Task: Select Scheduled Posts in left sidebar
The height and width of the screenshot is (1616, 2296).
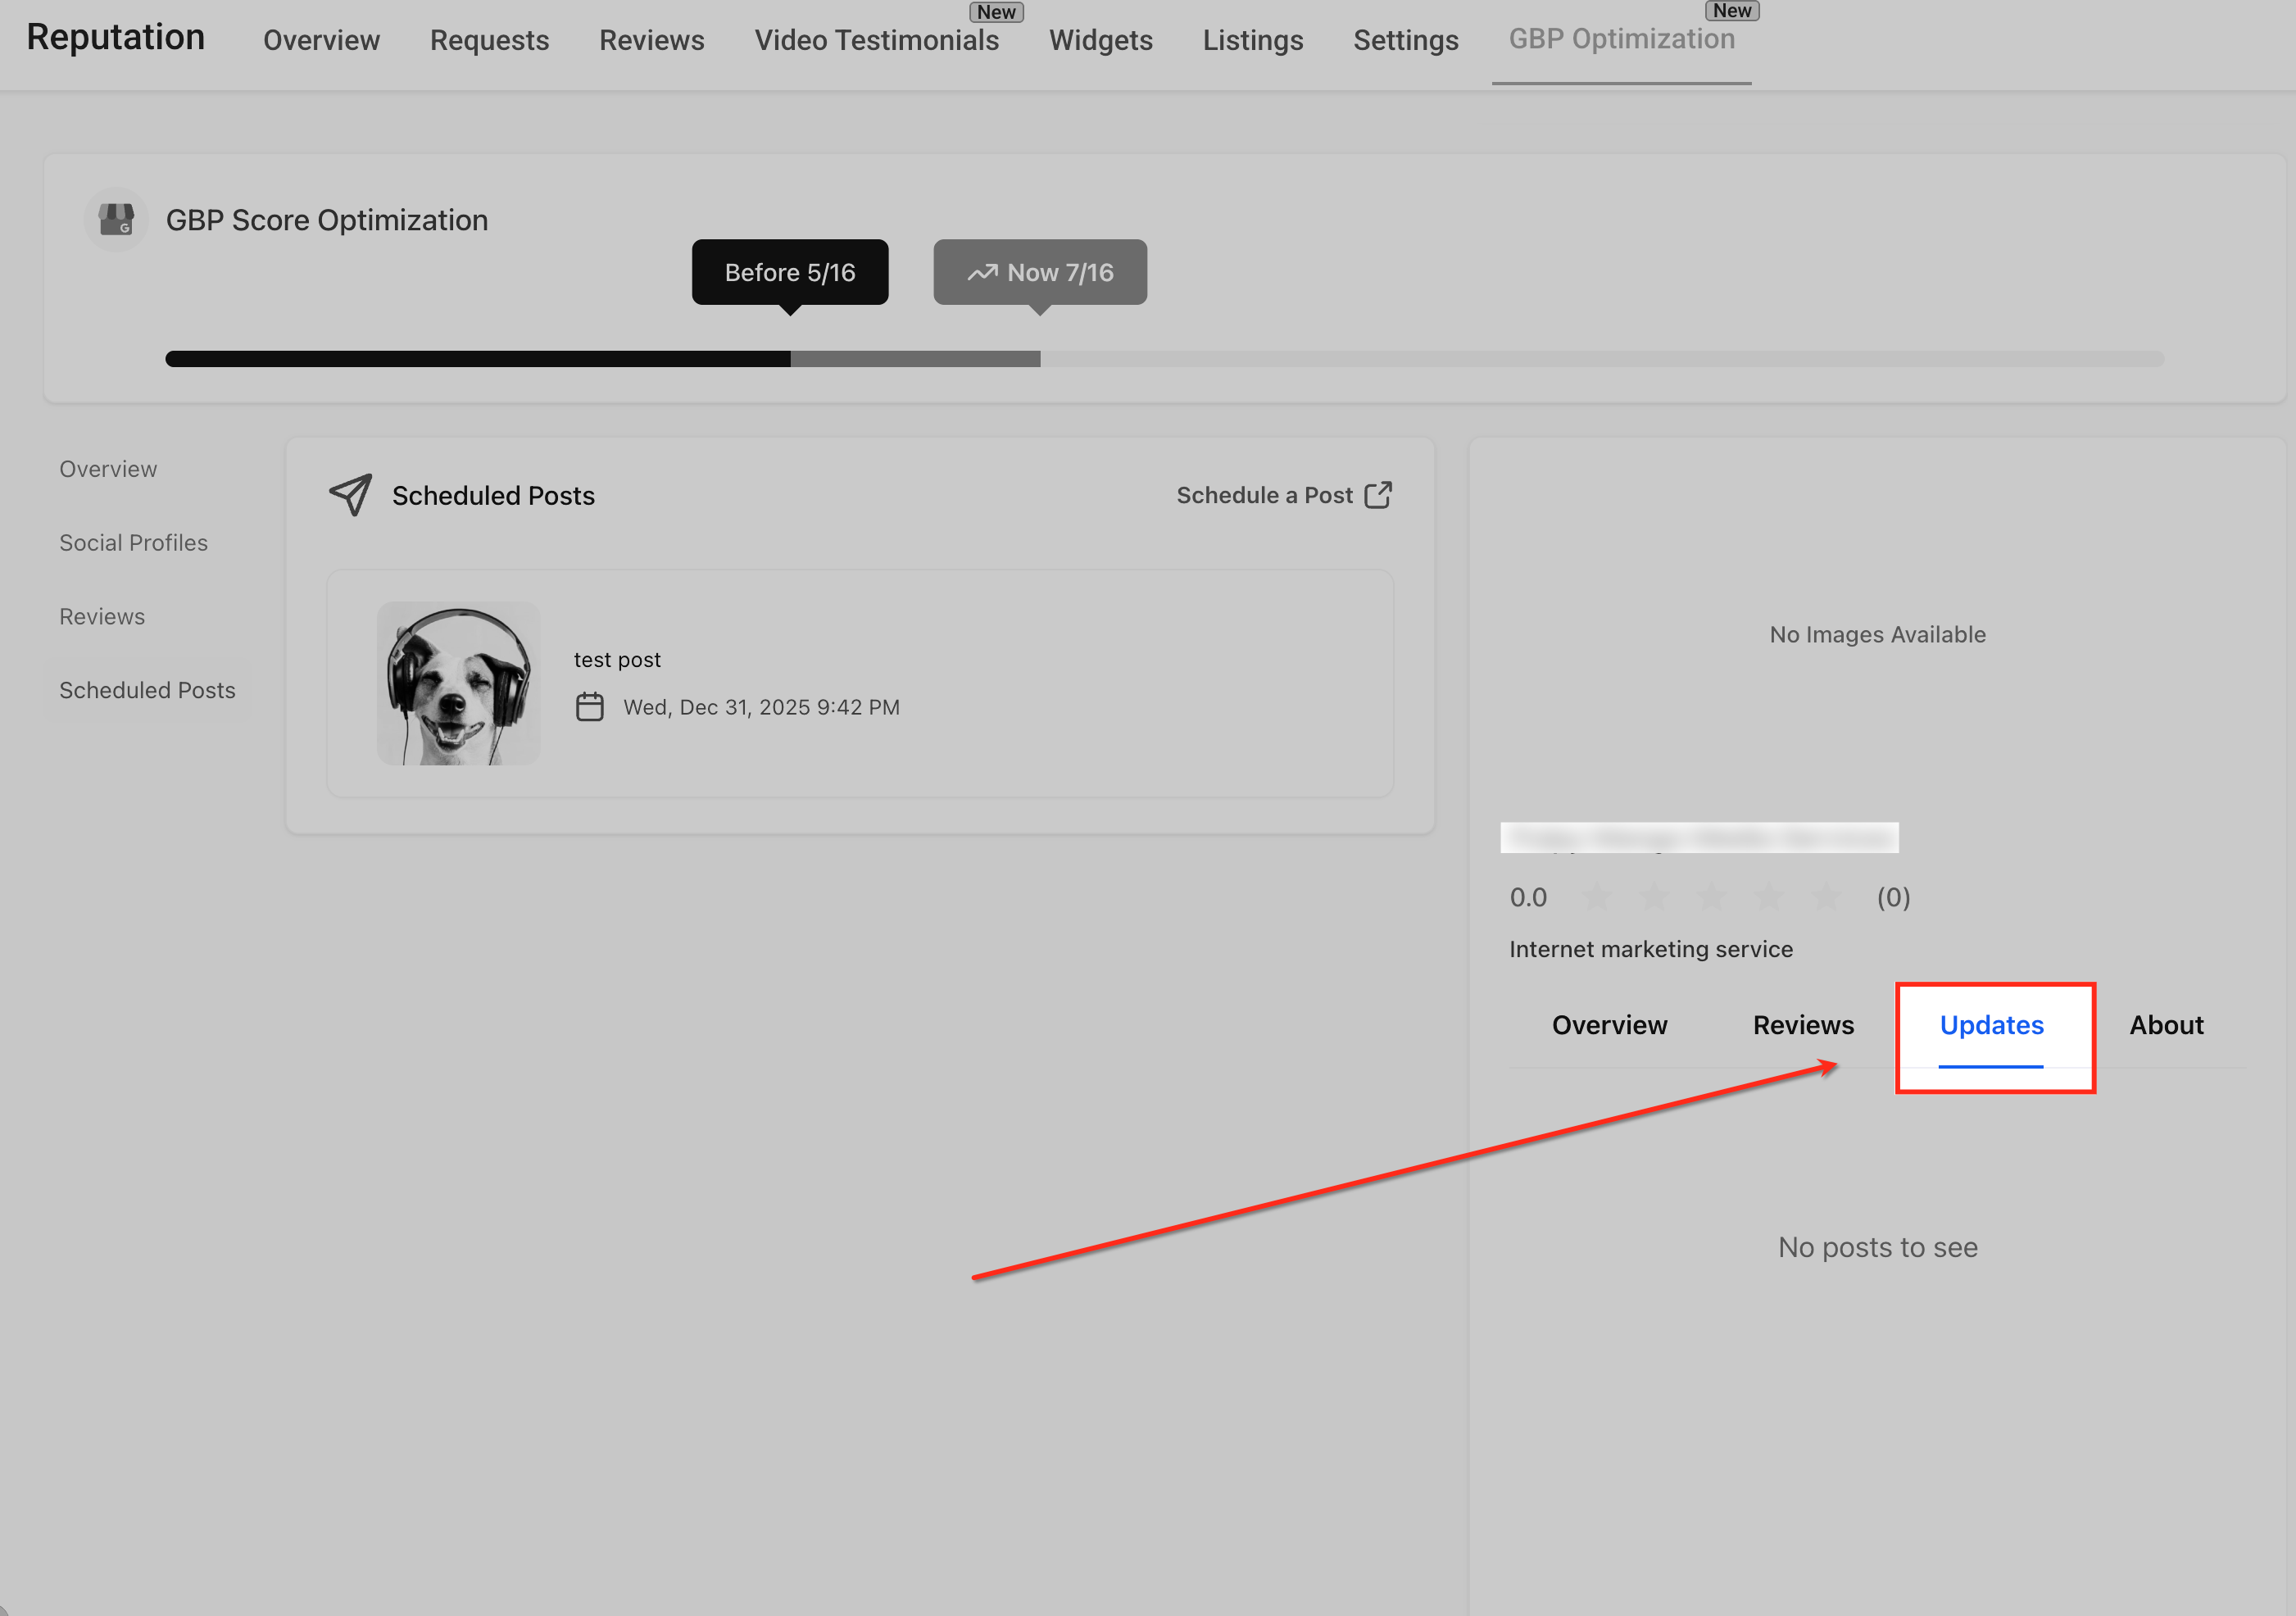Action: point(147,690)
